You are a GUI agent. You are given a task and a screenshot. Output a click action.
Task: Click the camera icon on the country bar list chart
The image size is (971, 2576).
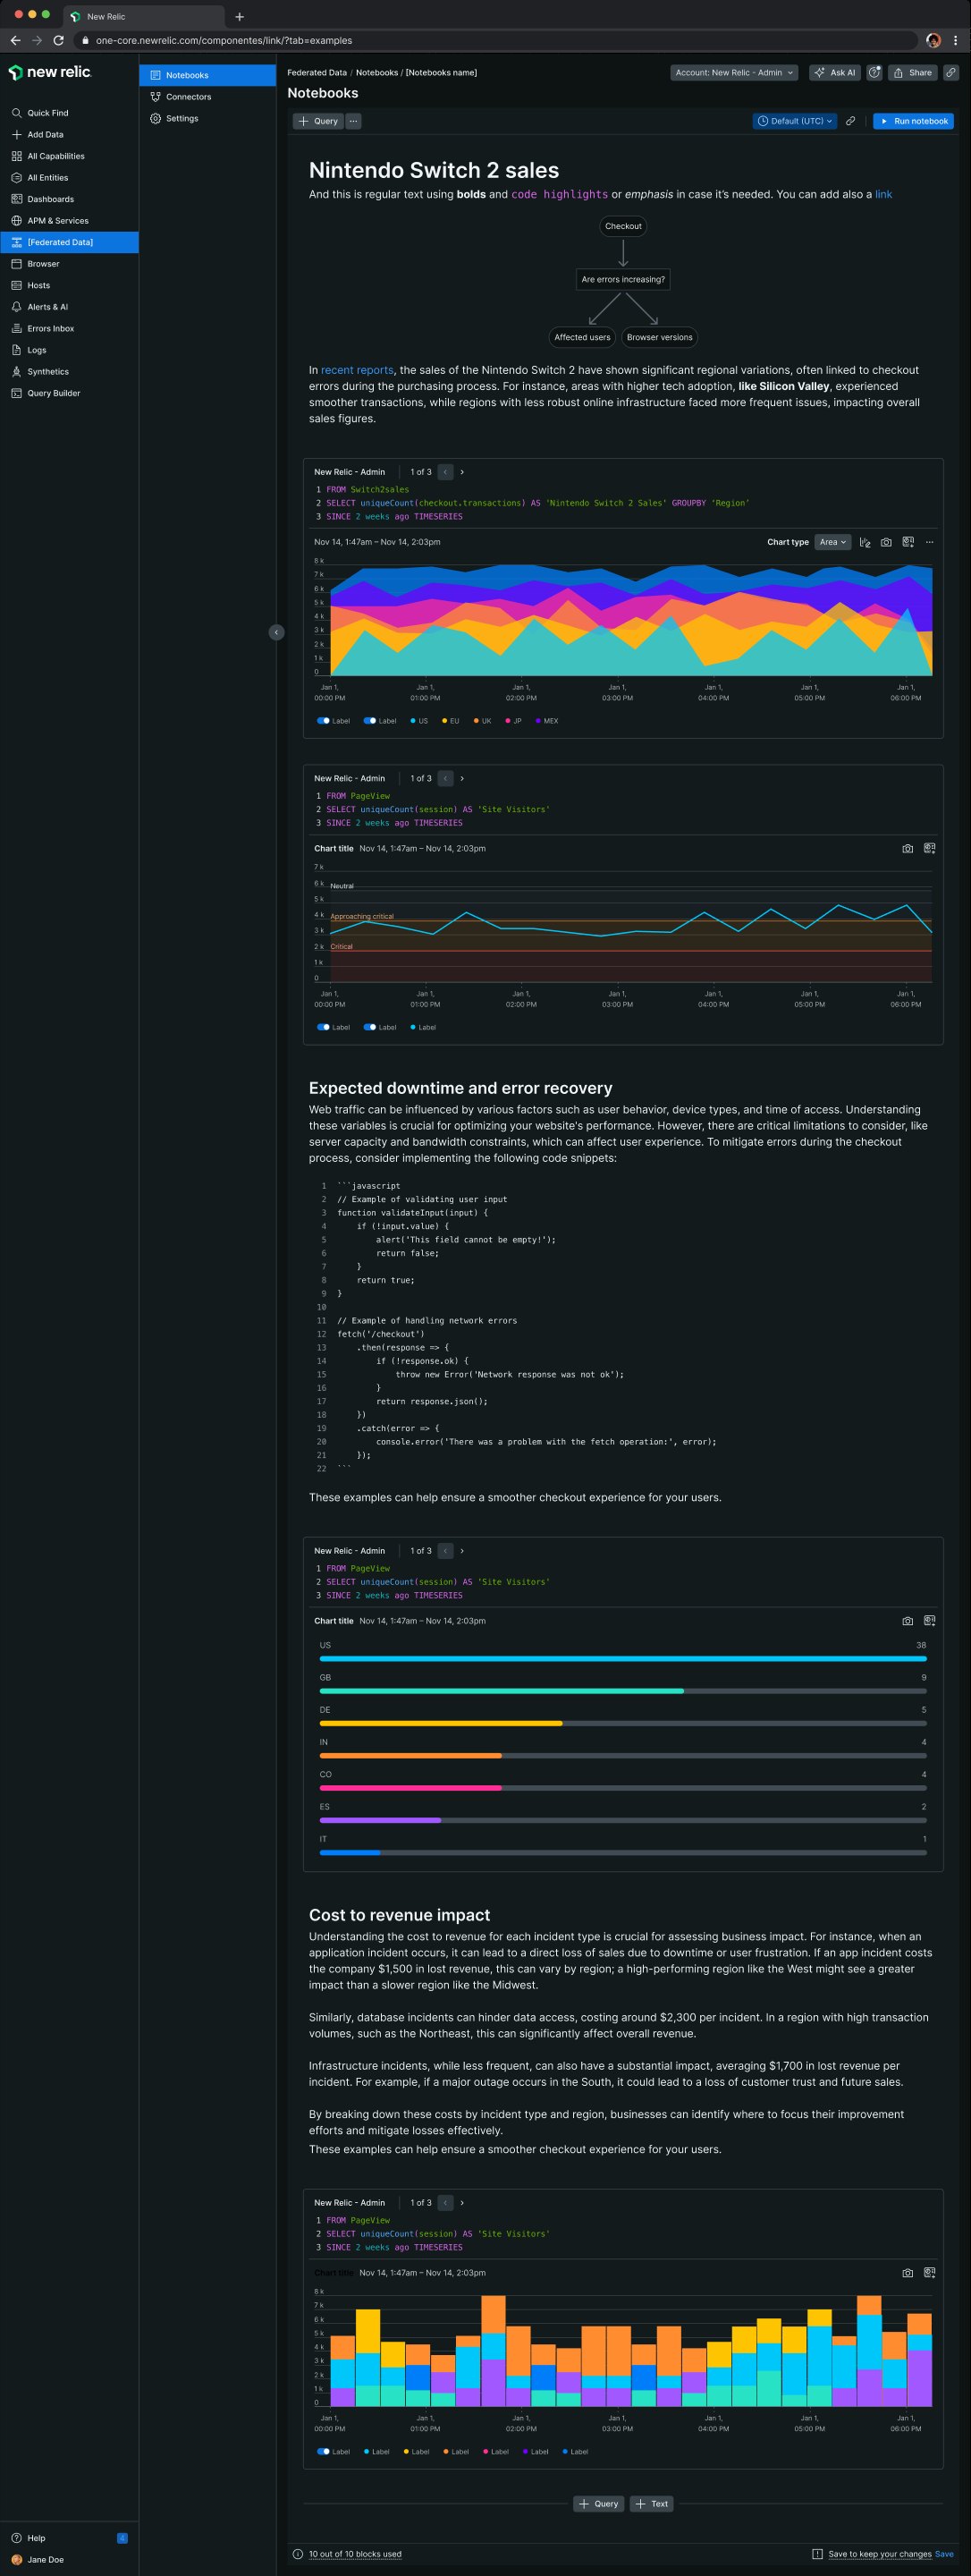coord(907,1620)
